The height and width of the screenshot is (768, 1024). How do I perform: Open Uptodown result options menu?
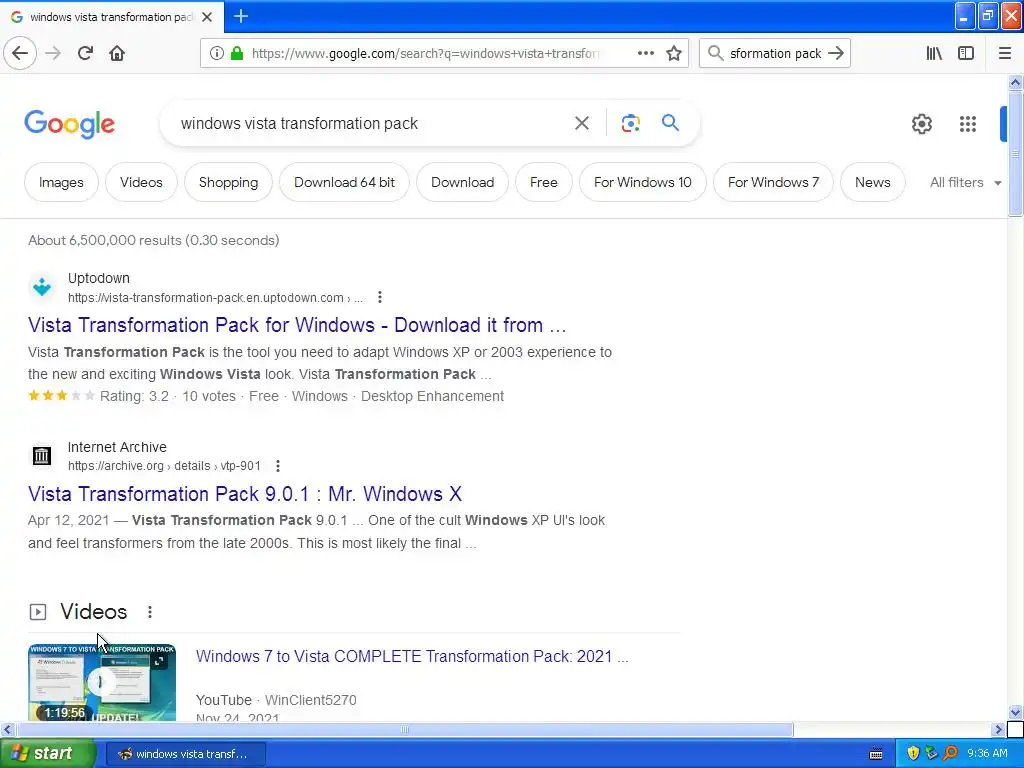[x=380, y=298]
